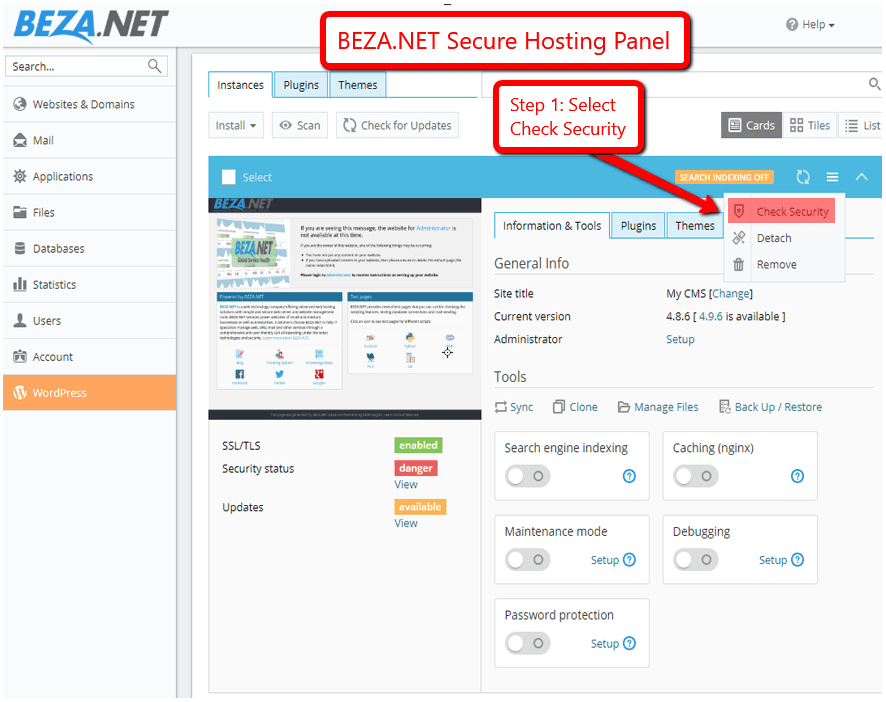Click the Sync tool link
The height and width of the screenshot is (702, 886).
click(x=514, y=407)
